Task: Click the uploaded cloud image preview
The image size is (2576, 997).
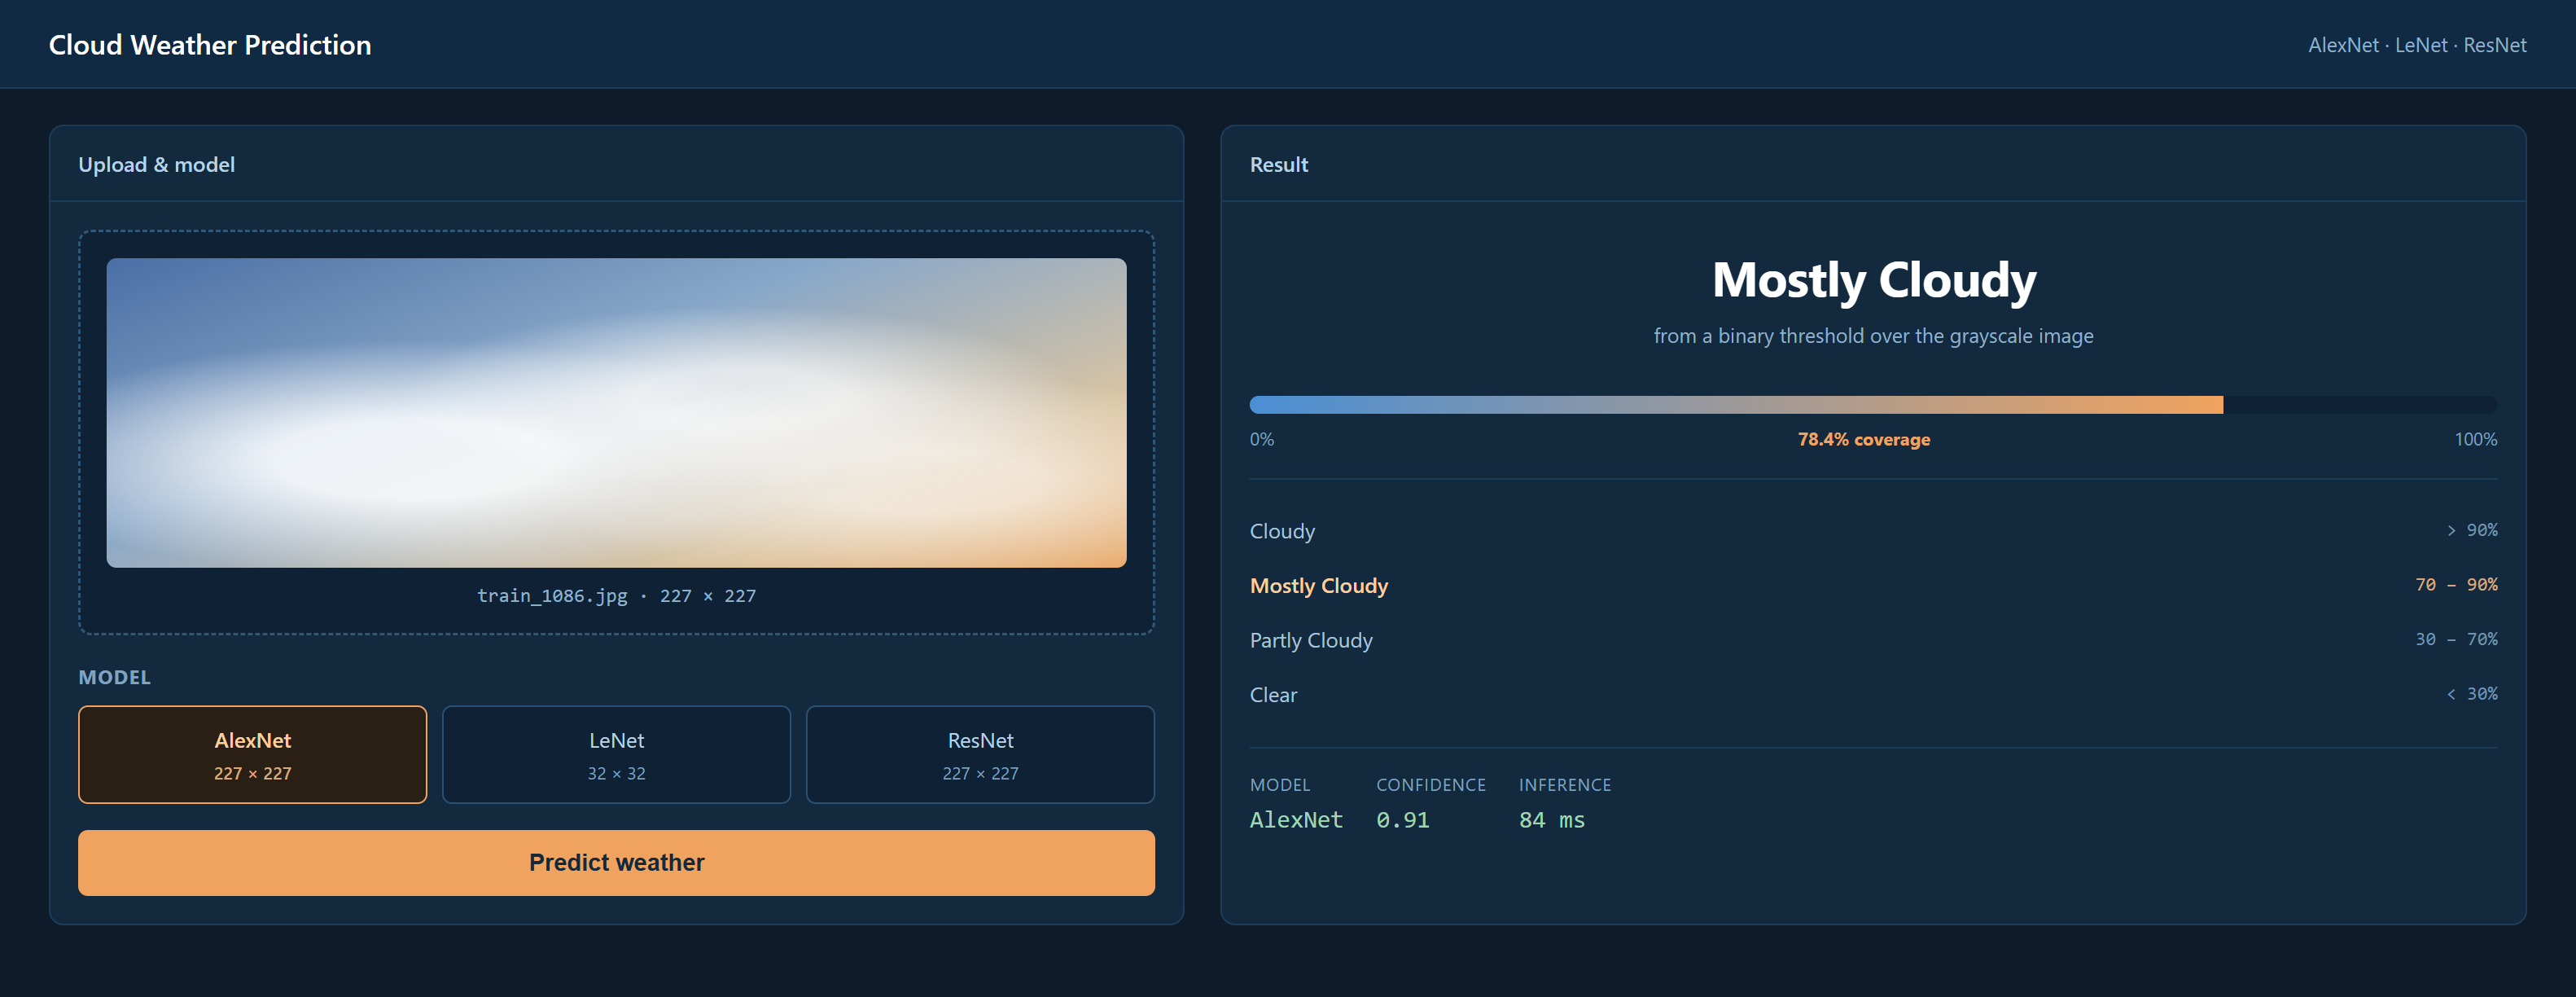Action: tap(616, 412)
